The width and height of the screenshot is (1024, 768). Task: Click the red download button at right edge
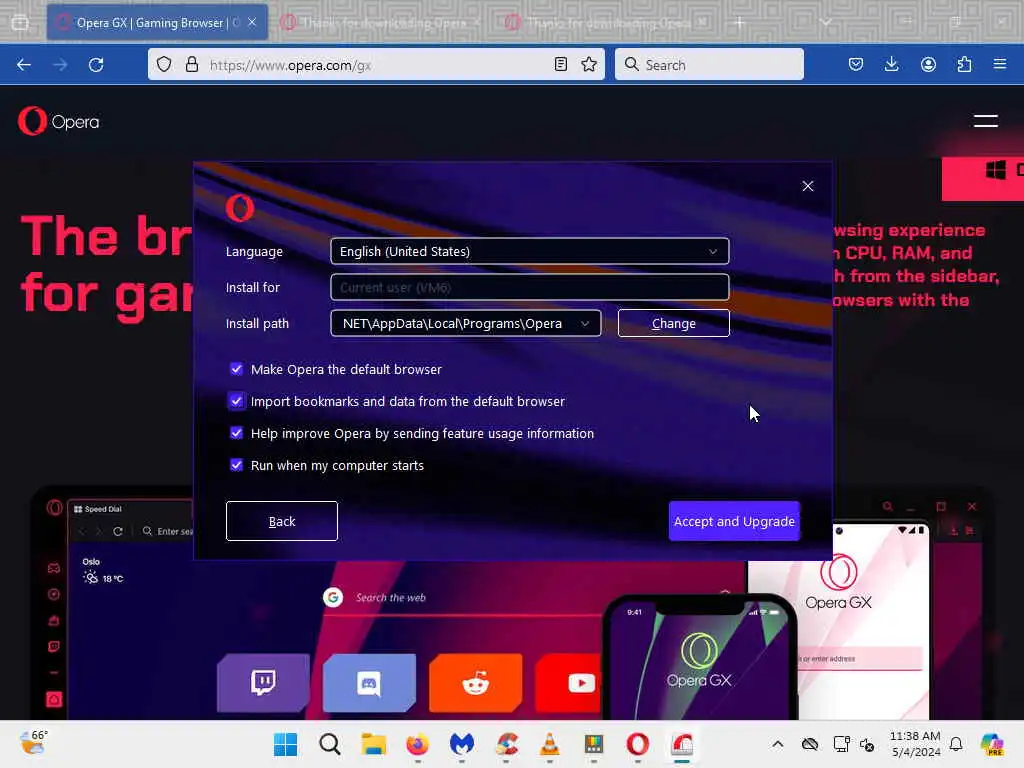[x=983, y=178]
